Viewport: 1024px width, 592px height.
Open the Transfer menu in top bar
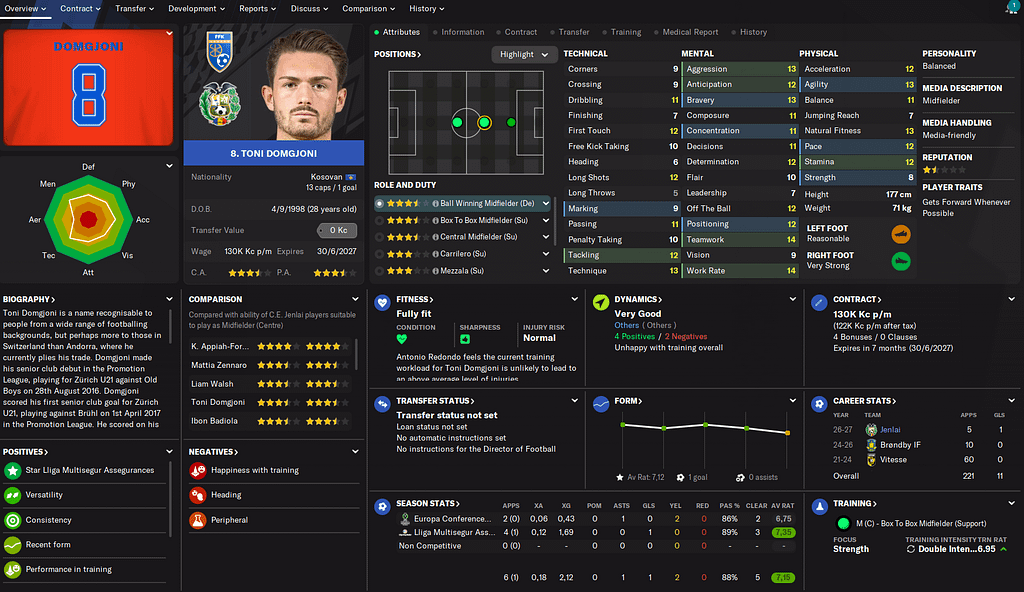[135, 8]
